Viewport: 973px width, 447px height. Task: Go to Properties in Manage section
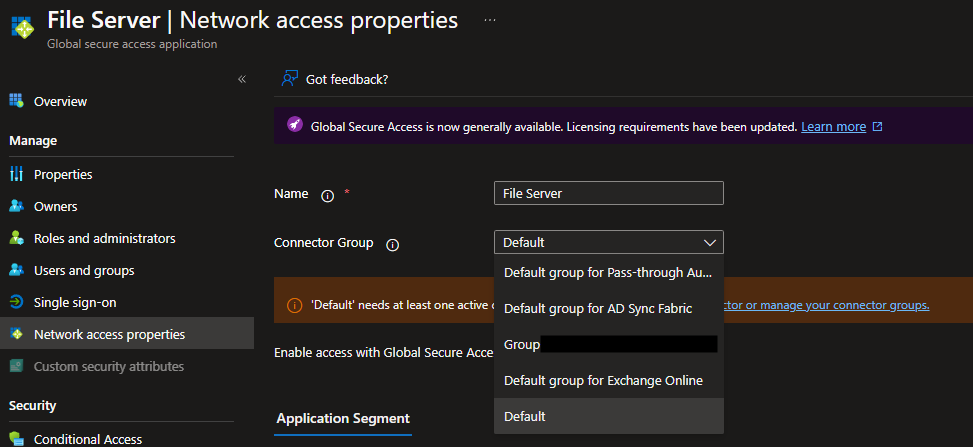63,174
